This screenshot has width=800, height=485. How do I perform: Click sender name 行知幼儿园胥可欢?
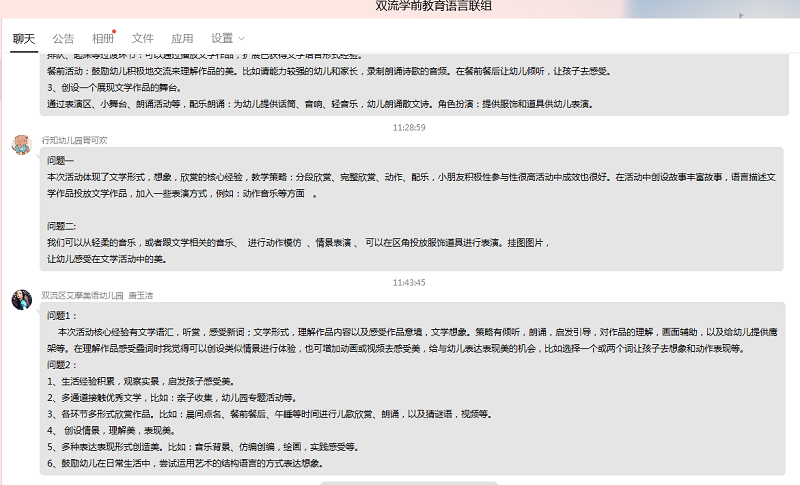(x=75, y=140)
